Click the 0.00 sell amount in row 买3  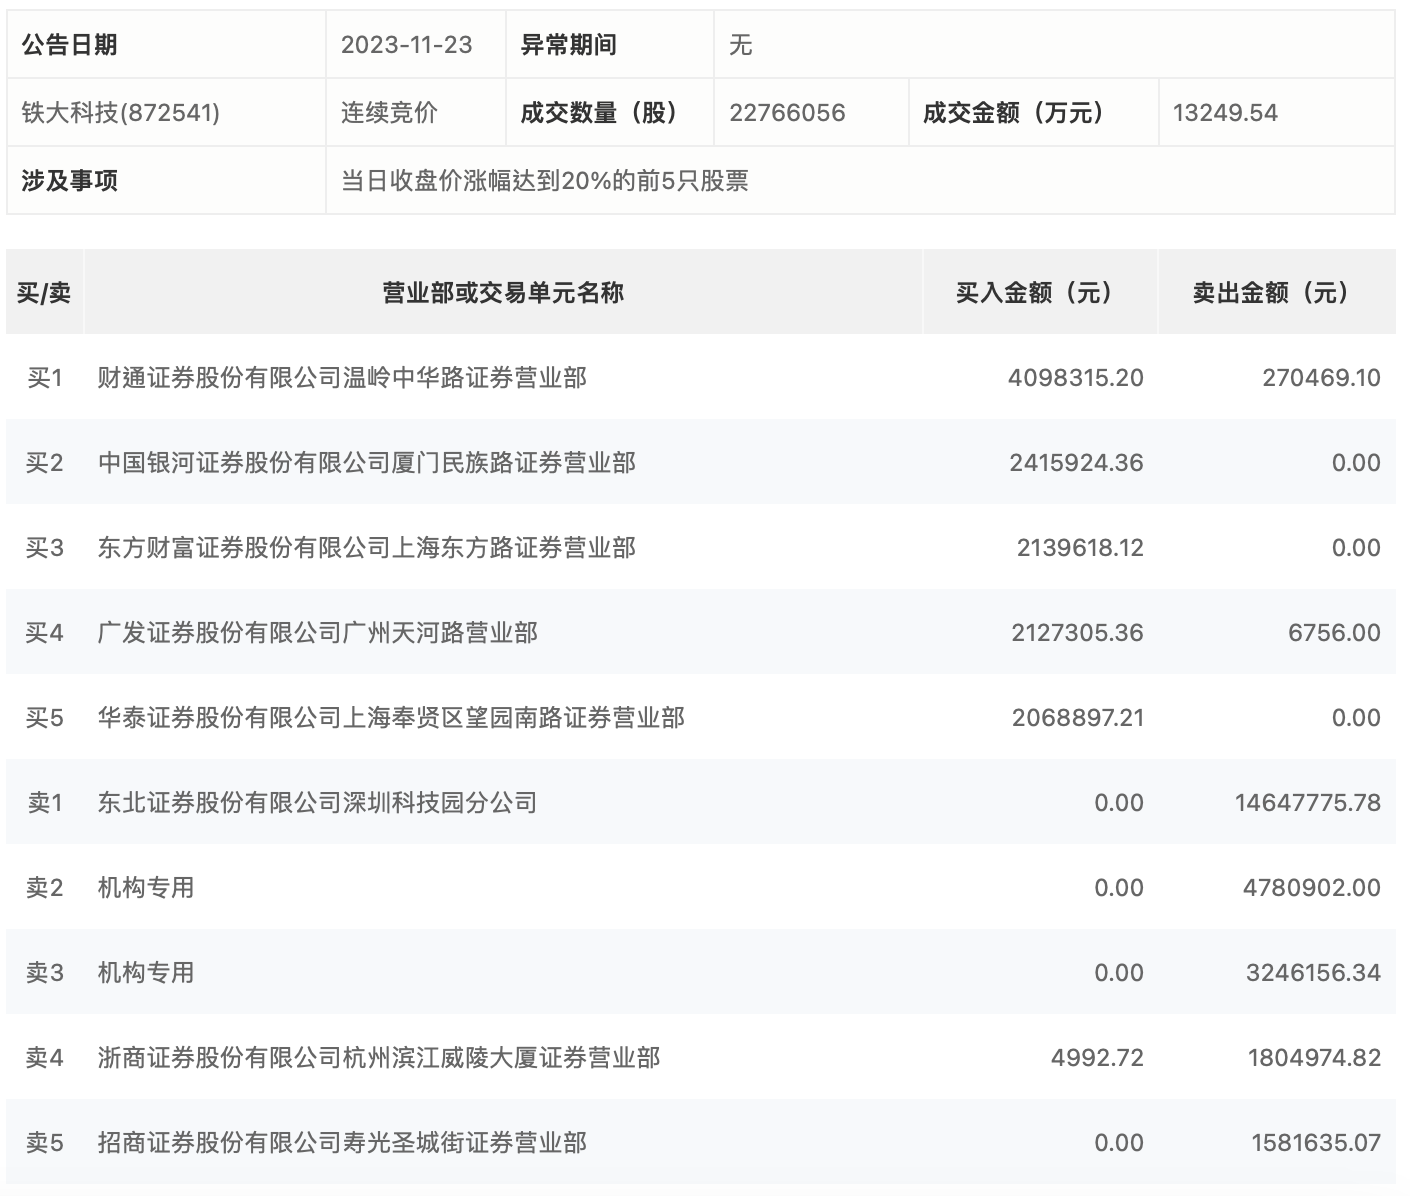point(1356,548)
